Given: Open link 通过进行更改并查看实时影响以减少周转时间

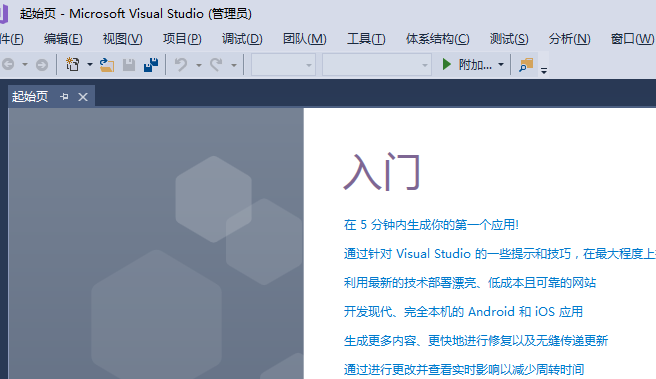Looking at the screenshot, I should click(464, 369).
